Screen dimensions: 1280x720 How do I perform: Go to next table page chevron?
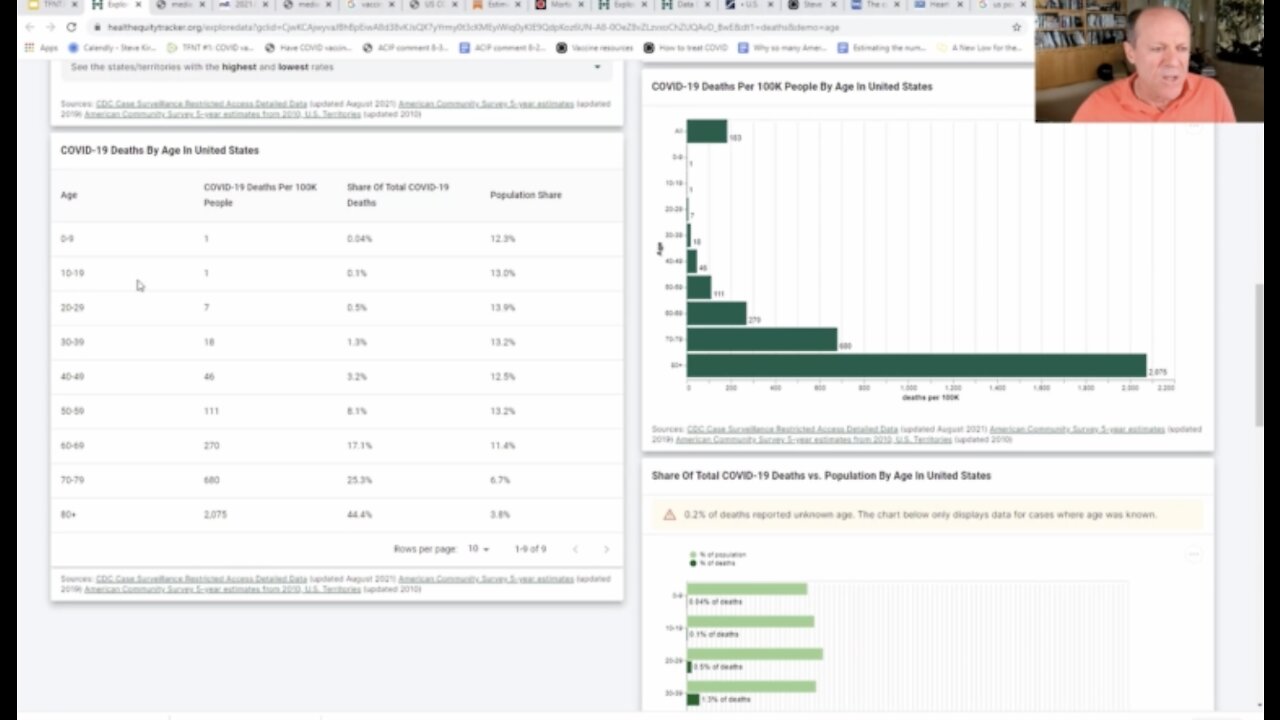606,549
